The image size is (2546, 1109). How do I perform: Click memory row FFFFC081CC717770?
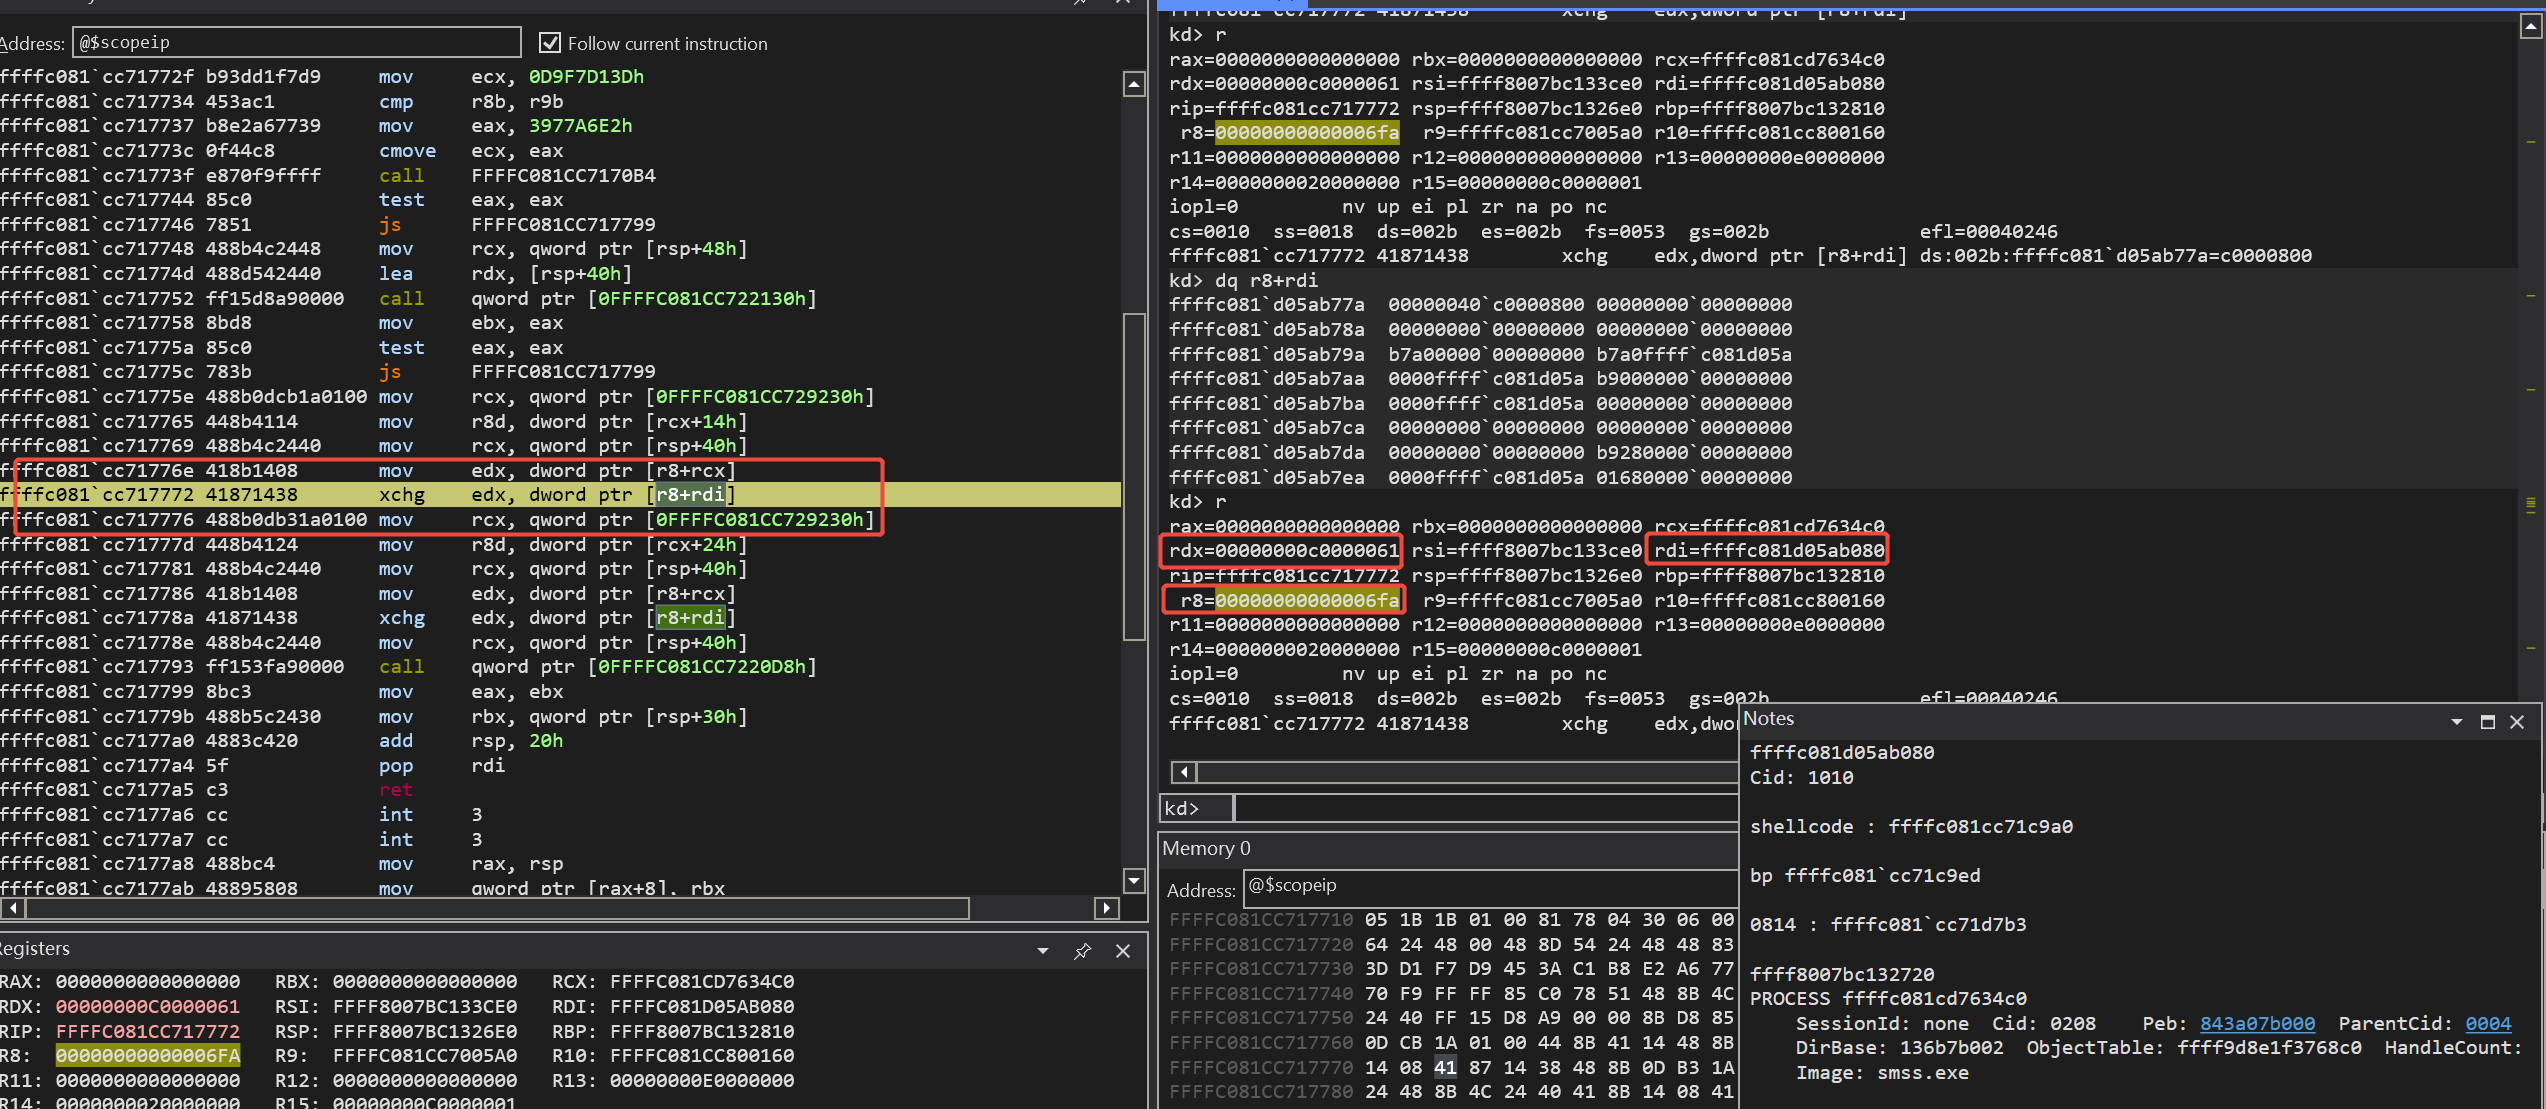pos(1451,1067)
